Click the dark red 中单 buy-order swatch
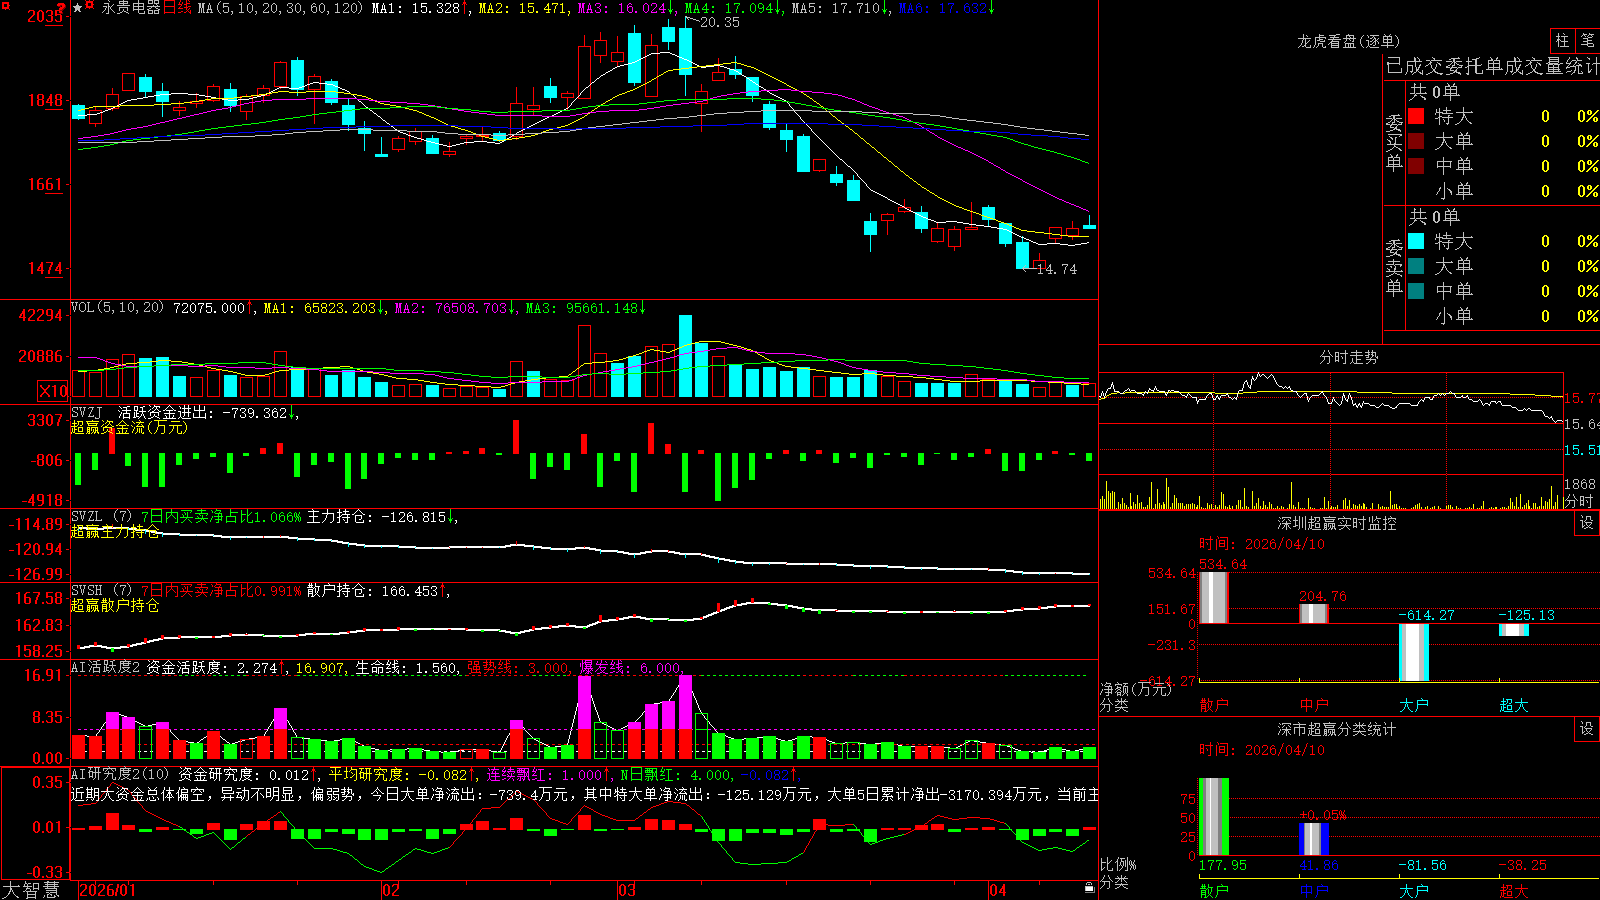The image size is (1600, 900). [x=1416, y=166]
